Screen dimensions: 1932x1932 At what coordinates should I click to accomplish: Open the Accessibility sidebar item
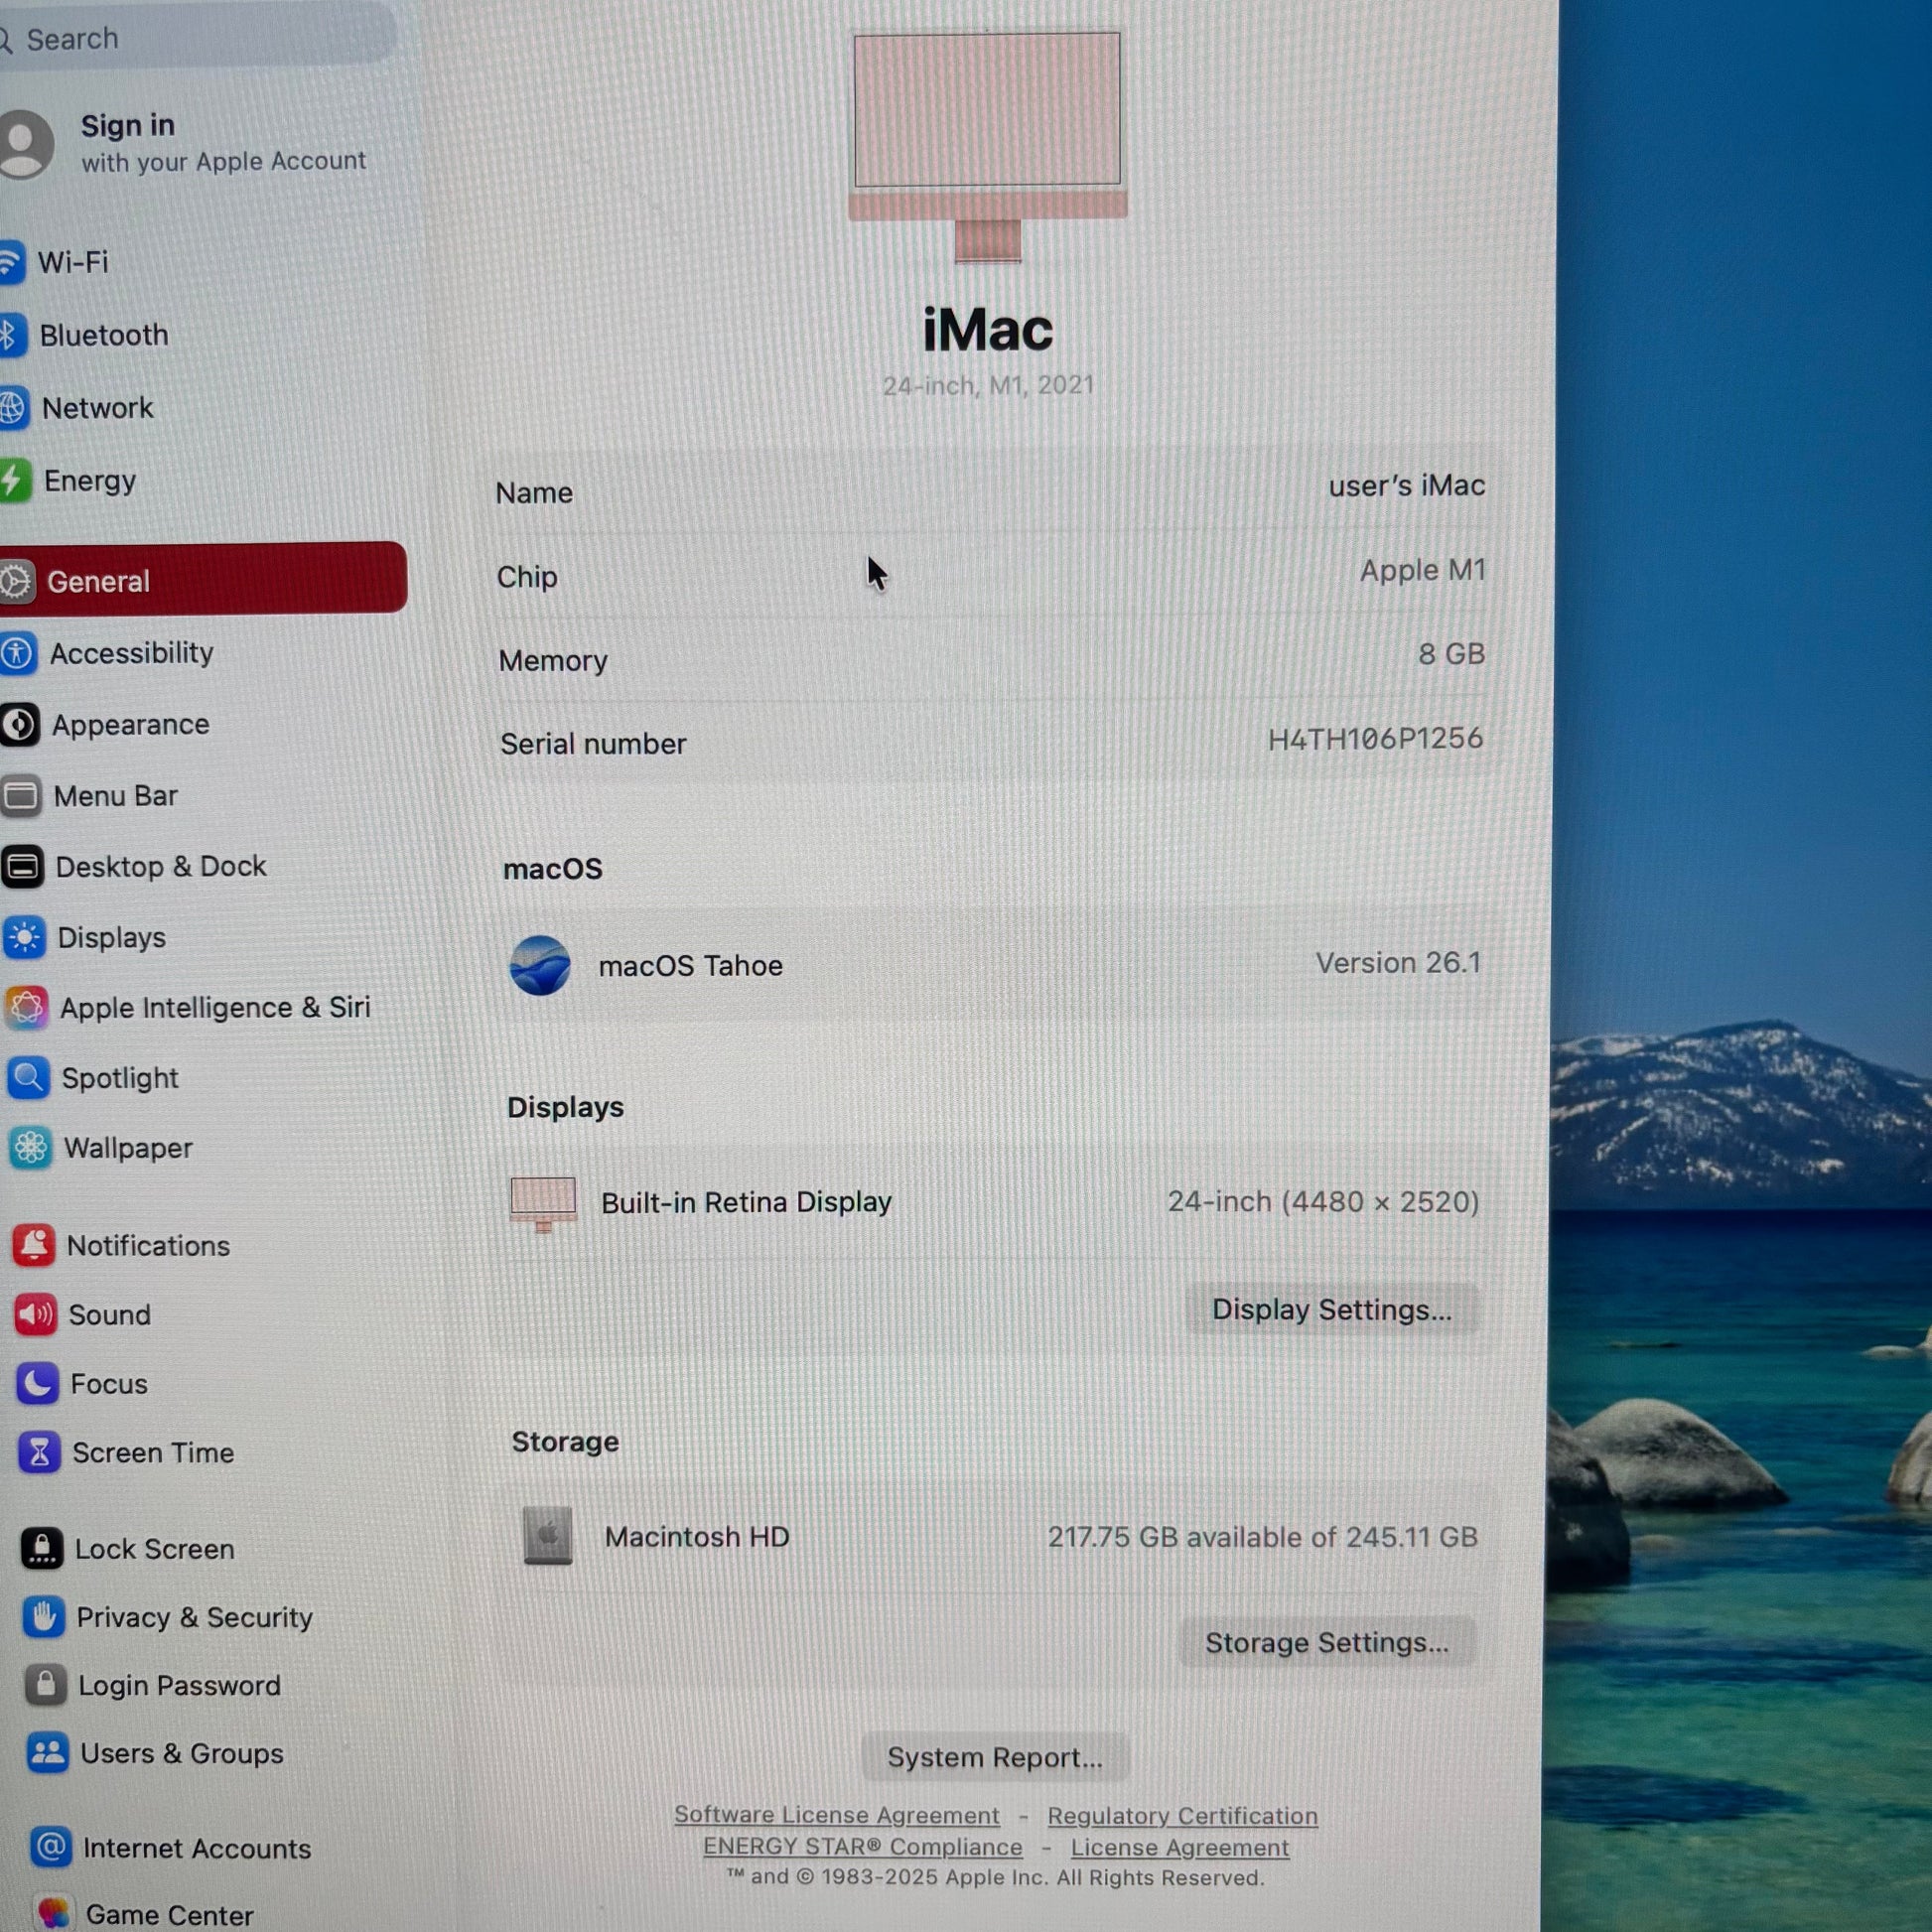tap(131, 653)
